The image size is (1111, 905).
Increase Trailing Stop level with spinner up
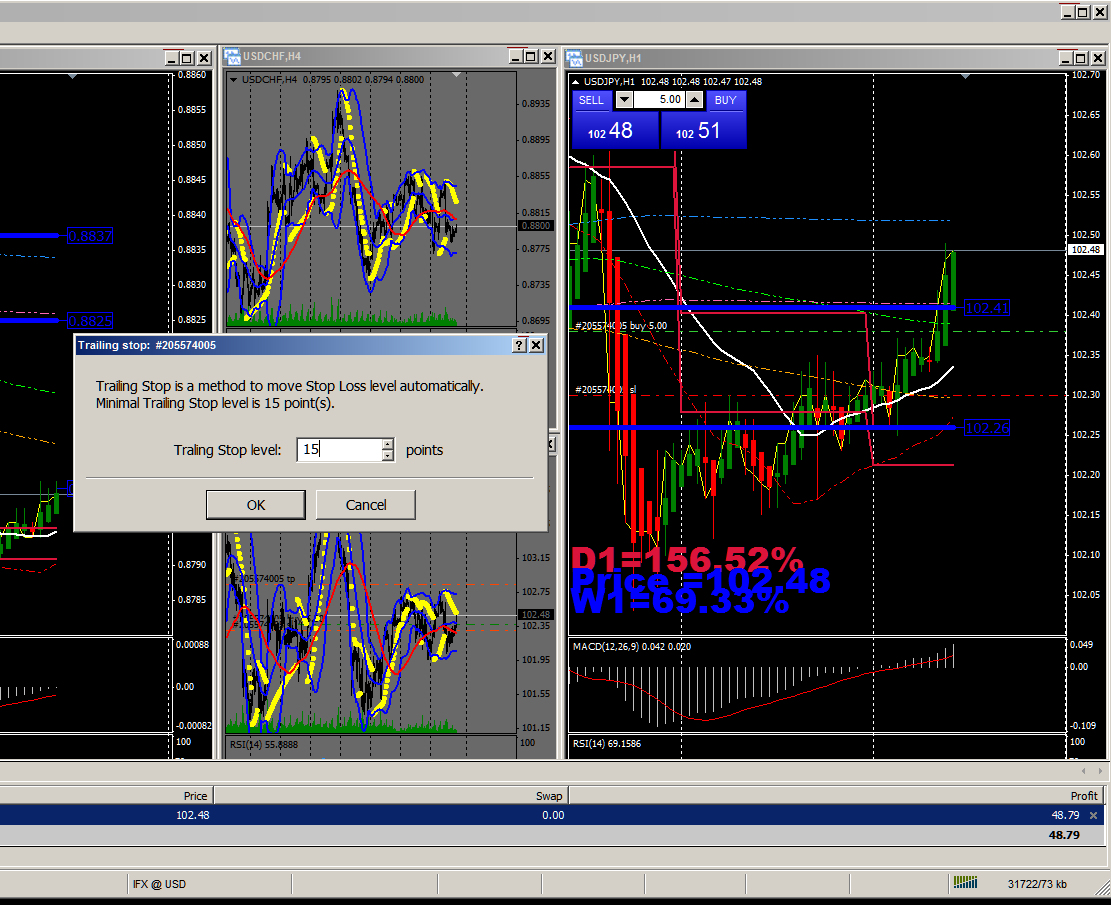point(388,444)
